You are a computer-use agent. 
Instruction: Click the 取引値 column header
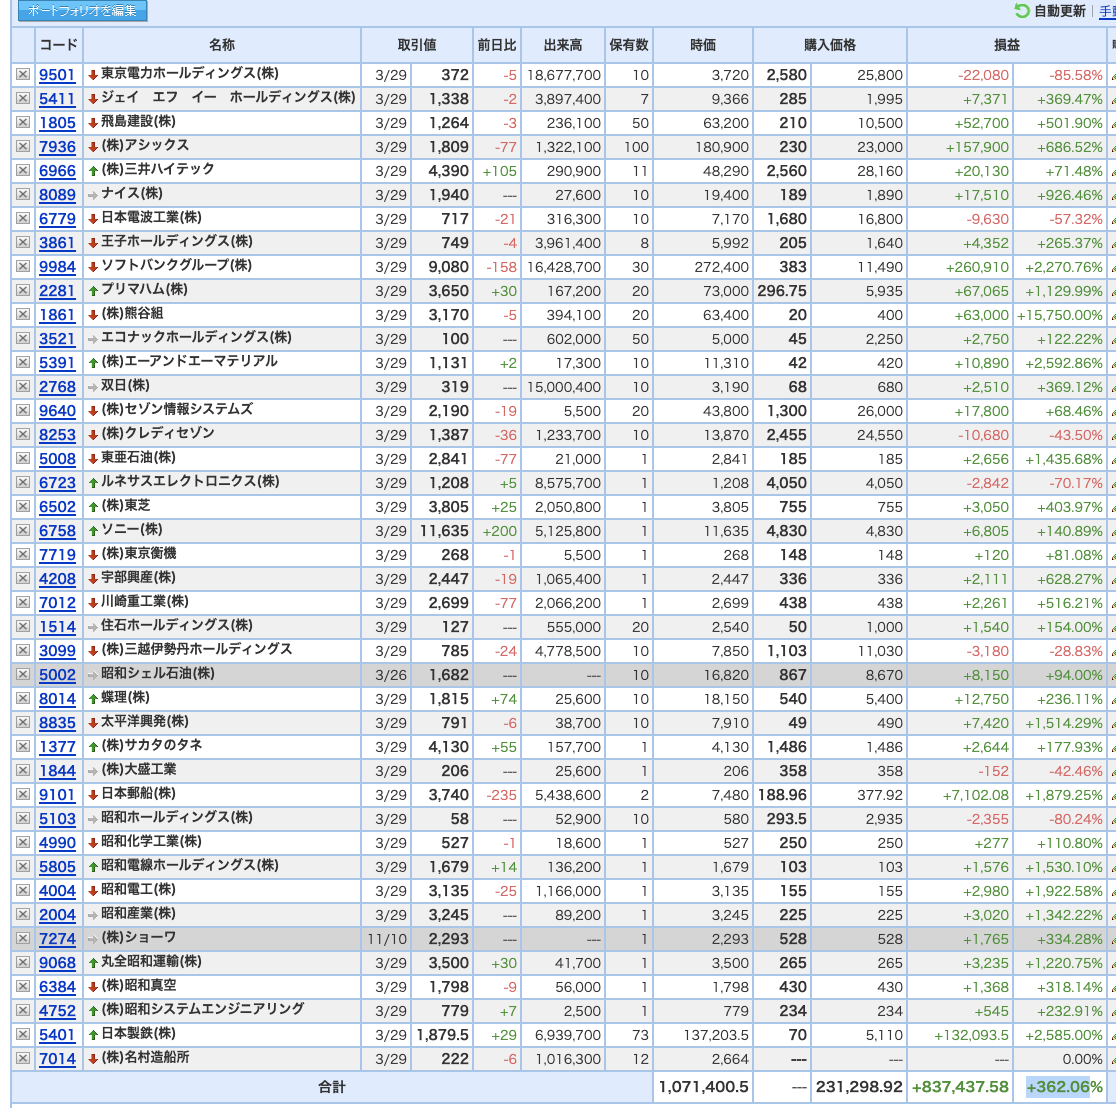click(x=417, y=45)
